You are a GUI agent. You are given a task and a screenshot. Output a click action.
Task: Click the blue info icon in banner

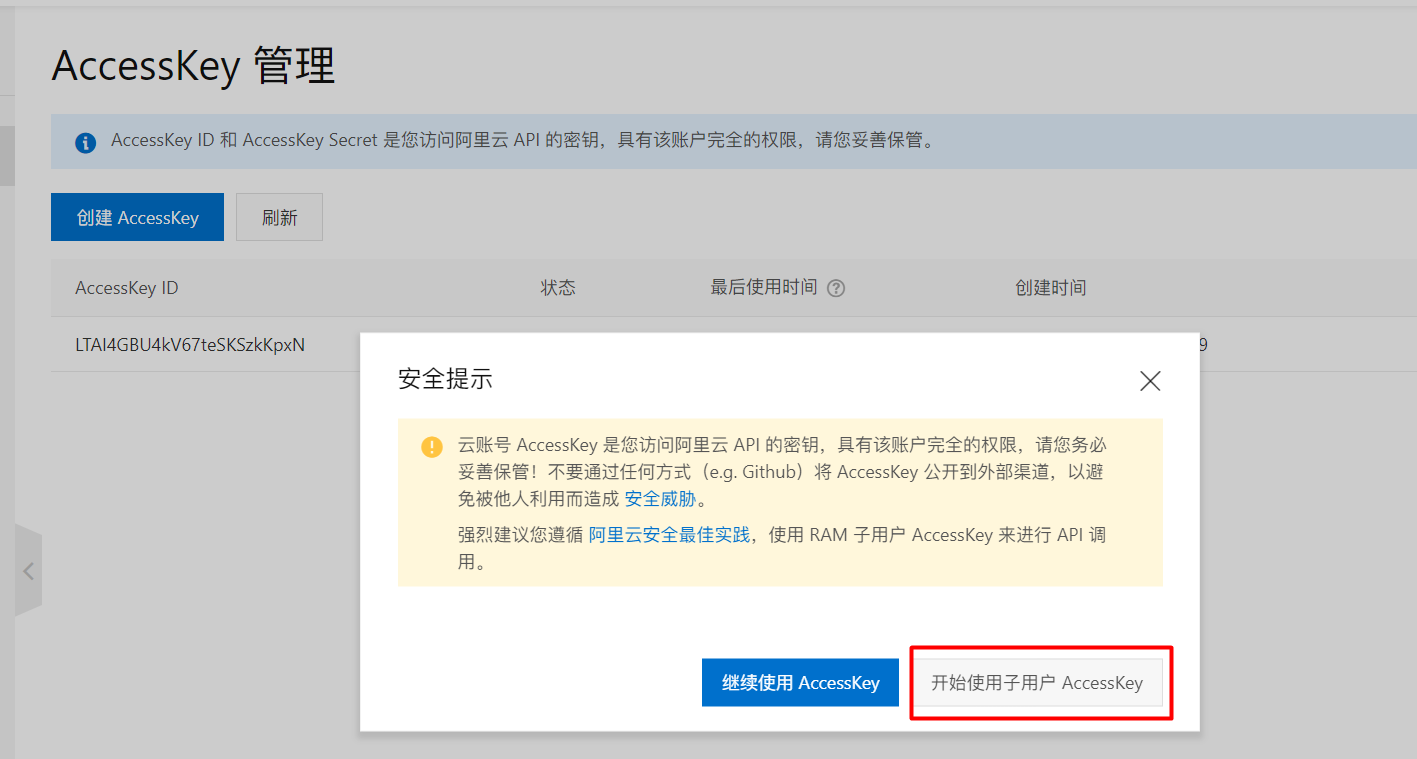coord(86,142)
